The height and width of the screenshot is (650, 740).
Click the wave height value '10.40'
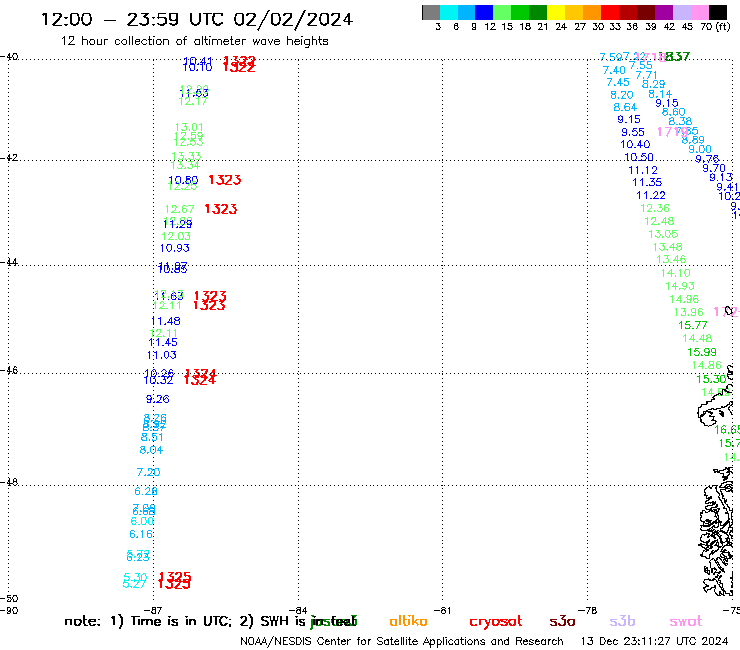point(635,145)
